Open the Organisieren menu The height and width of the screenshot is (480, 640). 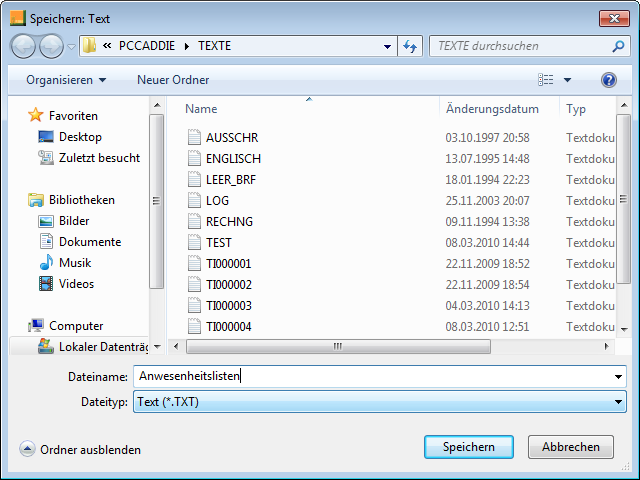click(67, 80)
